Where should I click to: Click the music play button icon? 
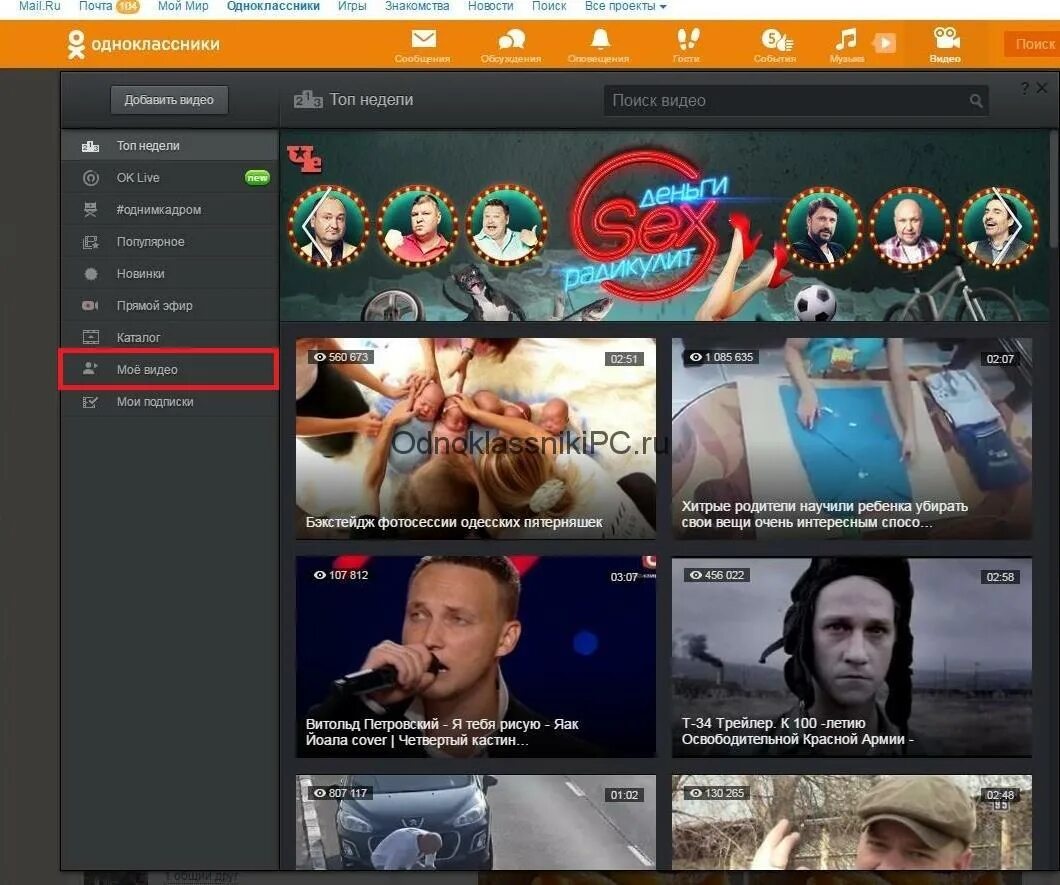(x=884, y=43)
